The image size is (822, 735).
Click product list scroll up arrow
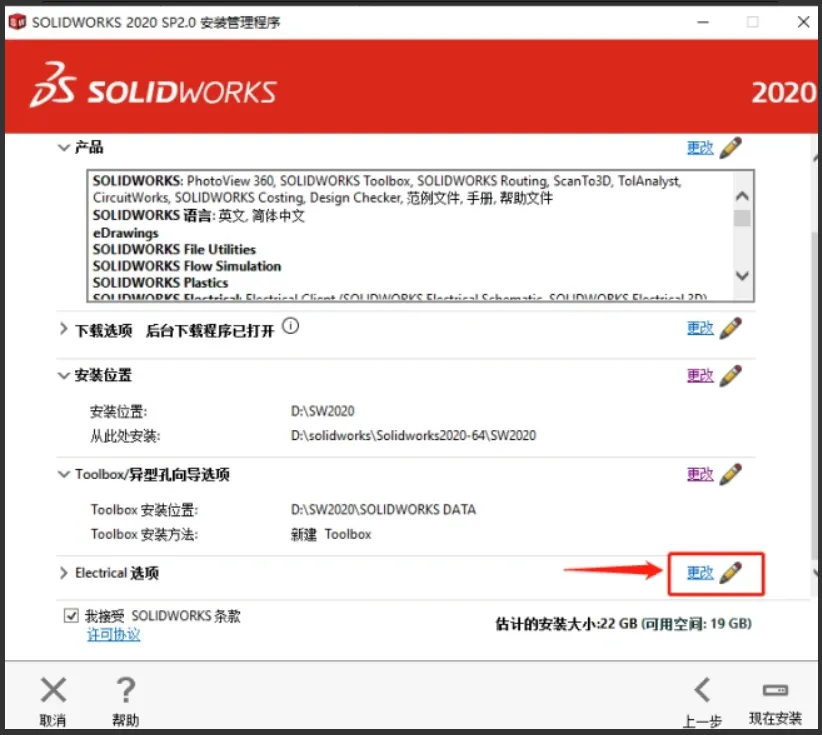[x=742, y=197]
